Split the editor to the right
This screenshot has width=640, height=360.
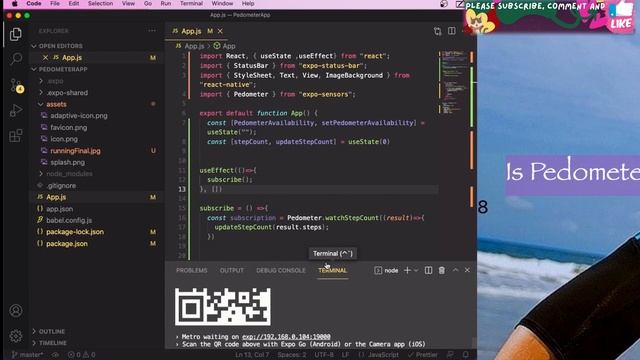click(451, 31)
